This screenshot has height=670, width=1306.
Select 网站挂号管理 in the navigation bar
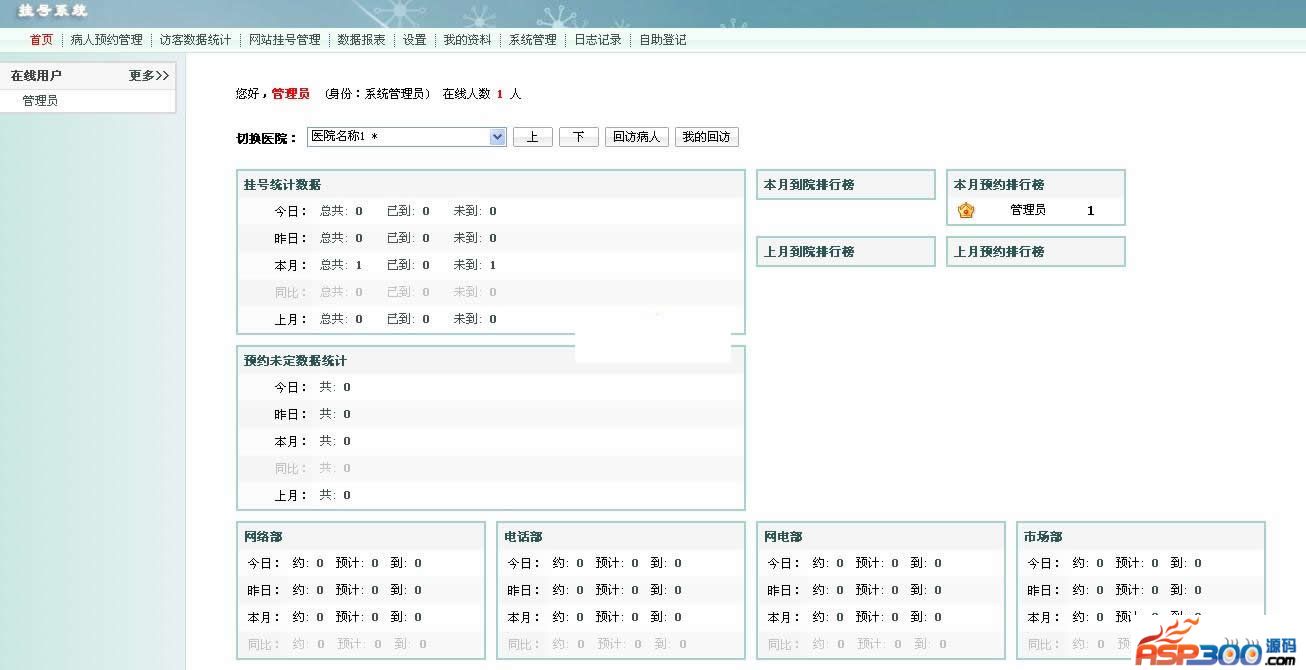[284, 40]
